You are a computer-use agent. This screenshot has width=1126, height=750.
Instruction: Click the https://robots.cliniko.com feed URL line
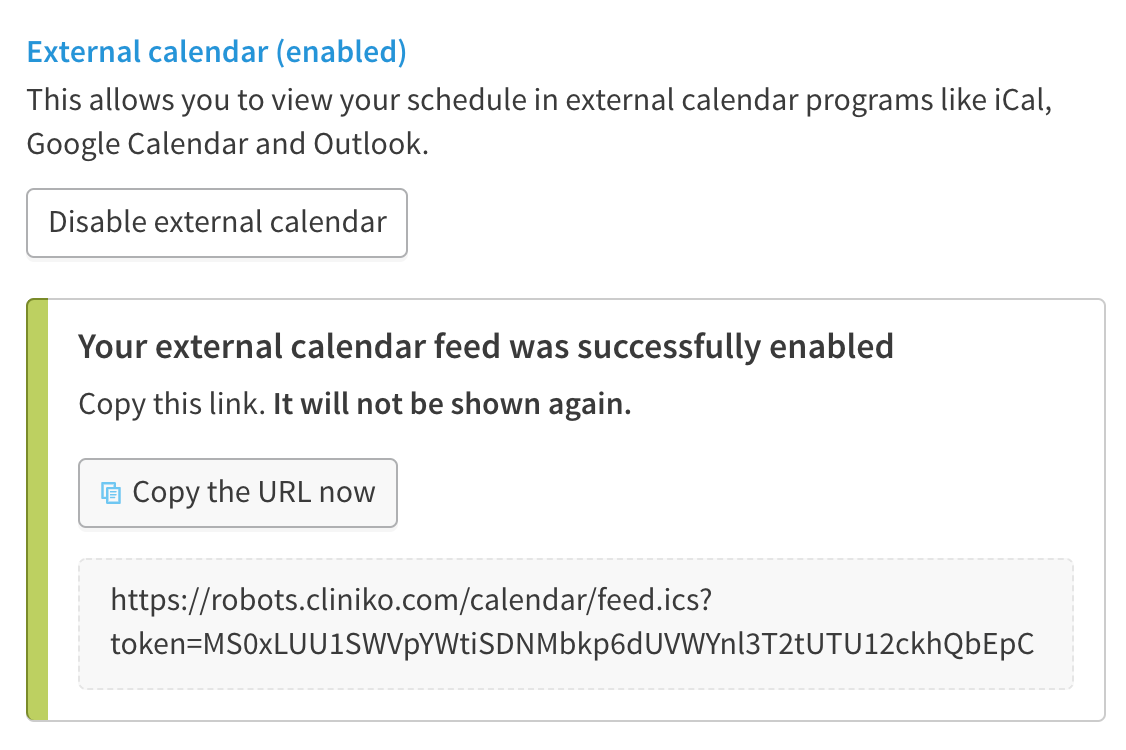[x=411, y=599]
